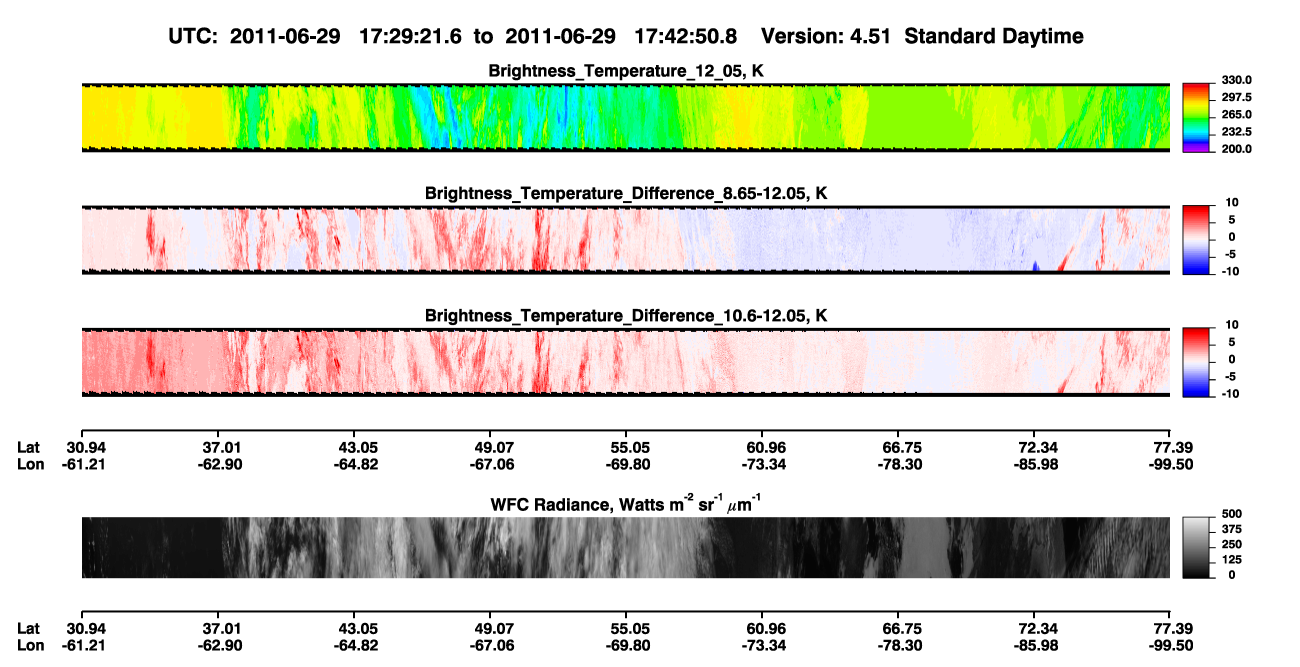This screenshot has height=667, width=1300.
Task: Click the 'UTC:' label in the title
Action: (194, 36)
